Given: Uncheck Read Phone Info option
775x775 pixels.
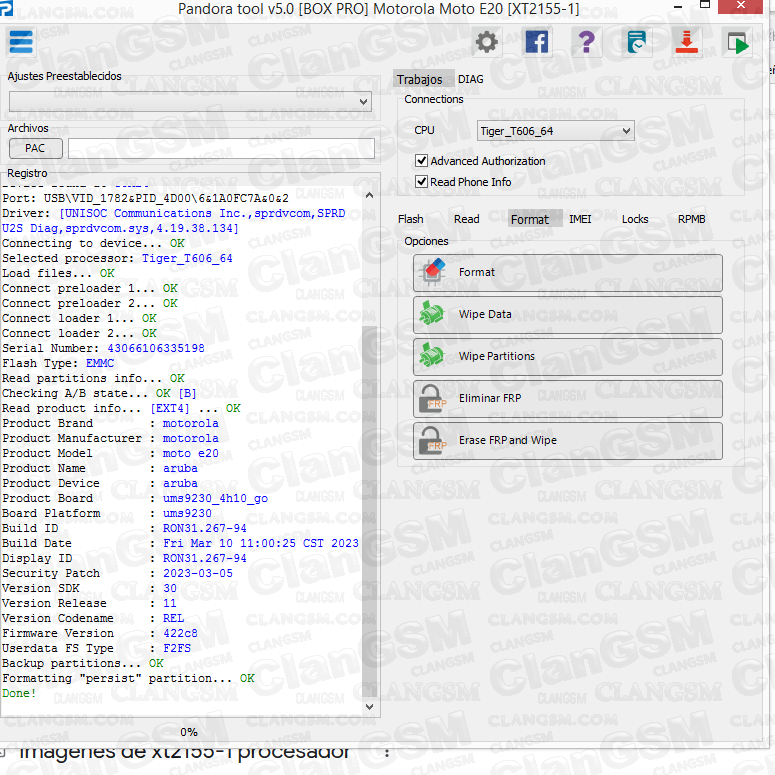Looking at the screenshot, I should pos(421,182).
